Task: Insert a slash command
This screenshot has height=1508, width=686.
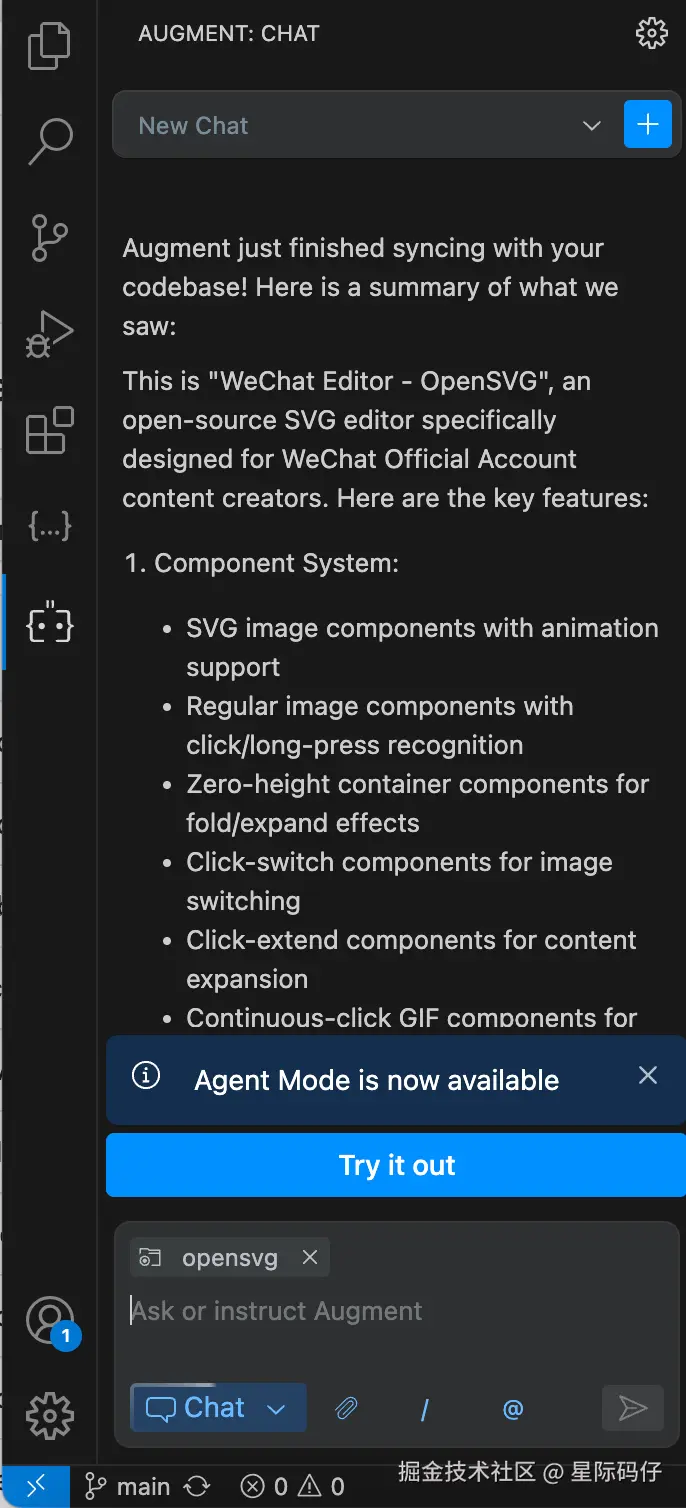Action: [425, 1409]
